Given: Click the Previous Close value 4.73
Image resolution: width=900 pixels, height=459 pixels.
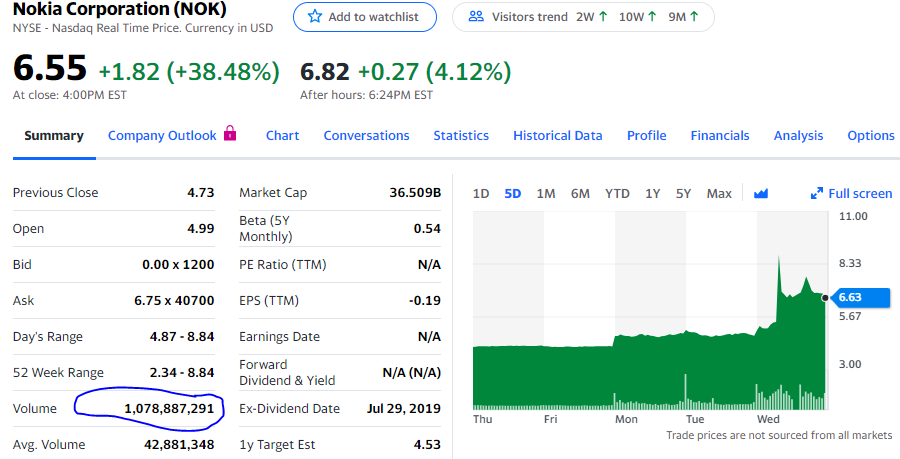Looking at the screenshot, I should click(201, 192).
